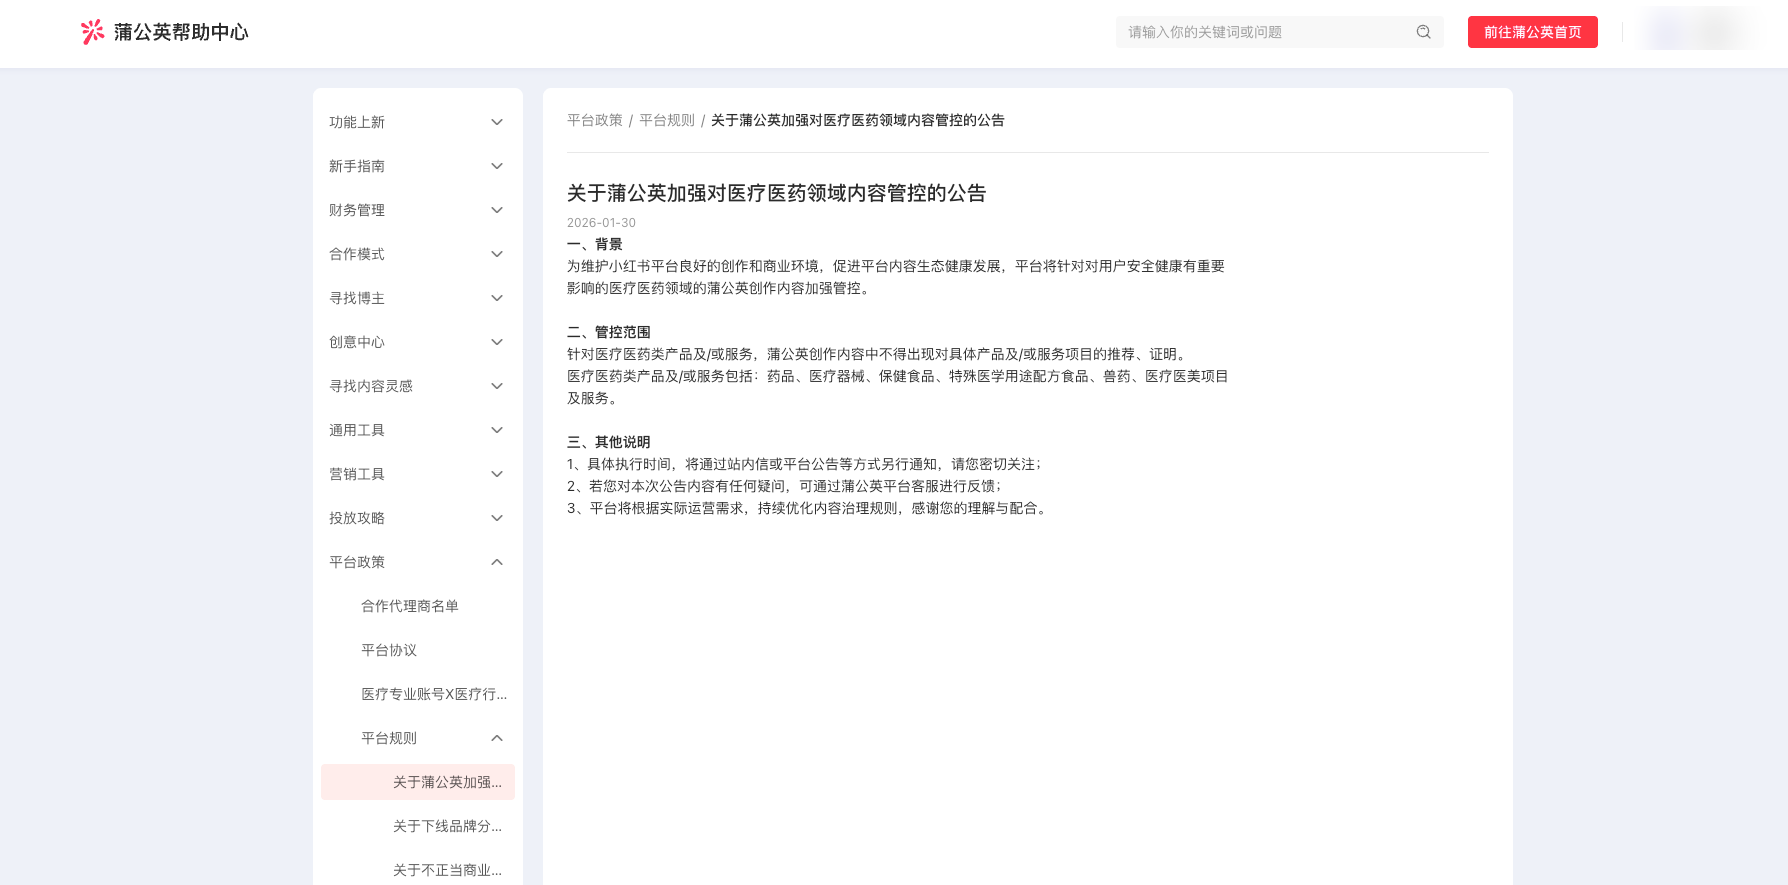Select the 寻找内容灵感 menu label
This screenshot has width=1788, height=885.
click(371, 386)
